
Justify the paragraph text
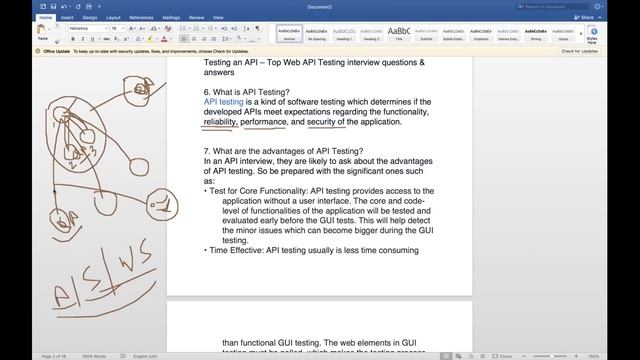[213, 39]
